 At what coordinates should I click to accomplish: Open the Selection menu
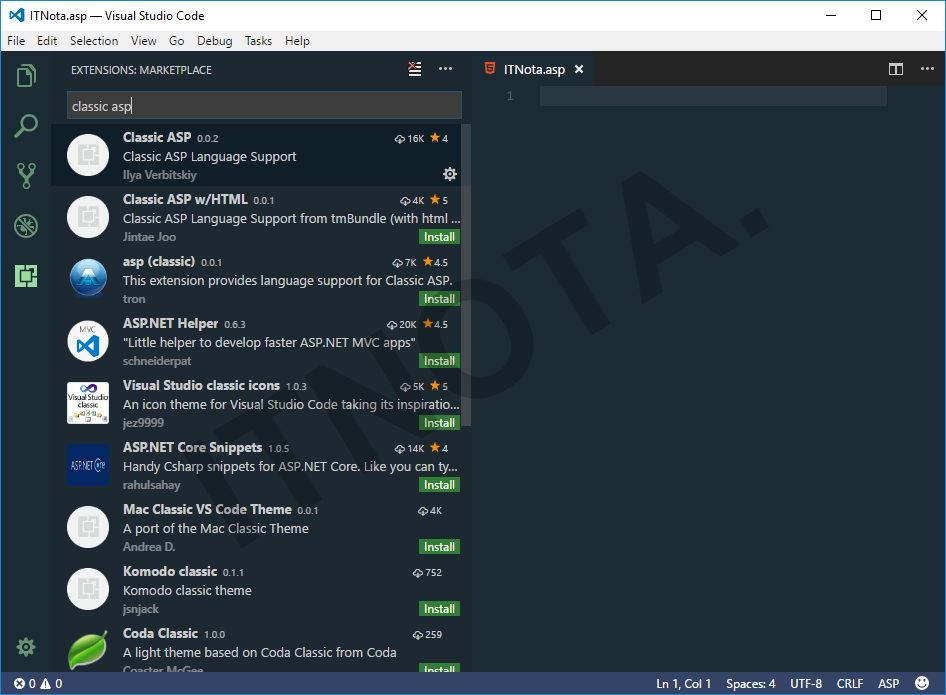[x=94, y=41]
